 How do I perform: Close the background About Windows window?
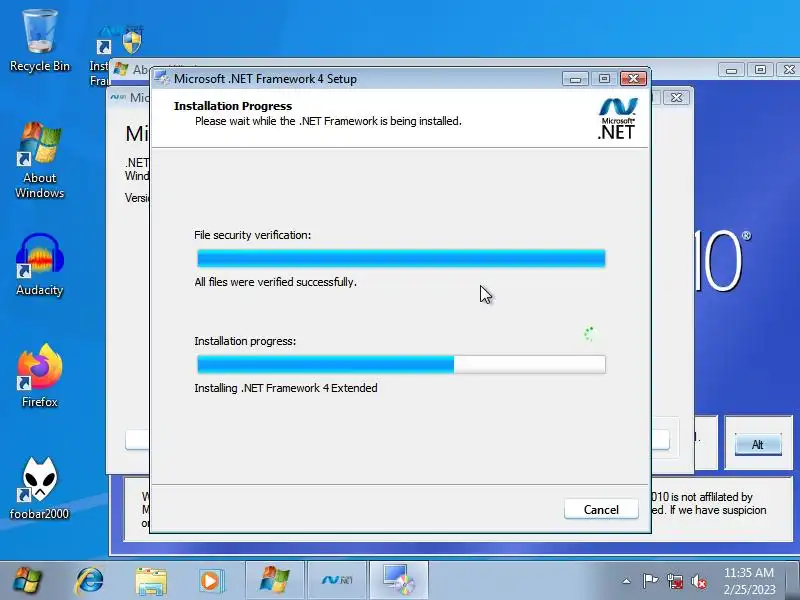(x=789, y=69)
